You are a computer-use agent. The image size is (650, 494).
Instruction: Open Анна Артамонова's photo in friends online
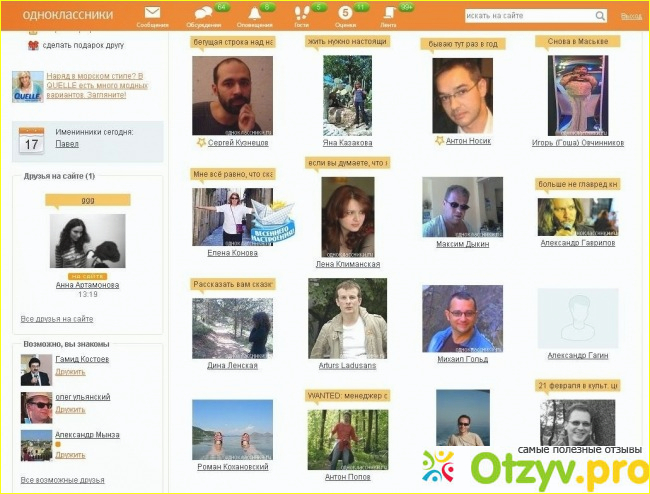pyautogui.click(x=87, y=241)
